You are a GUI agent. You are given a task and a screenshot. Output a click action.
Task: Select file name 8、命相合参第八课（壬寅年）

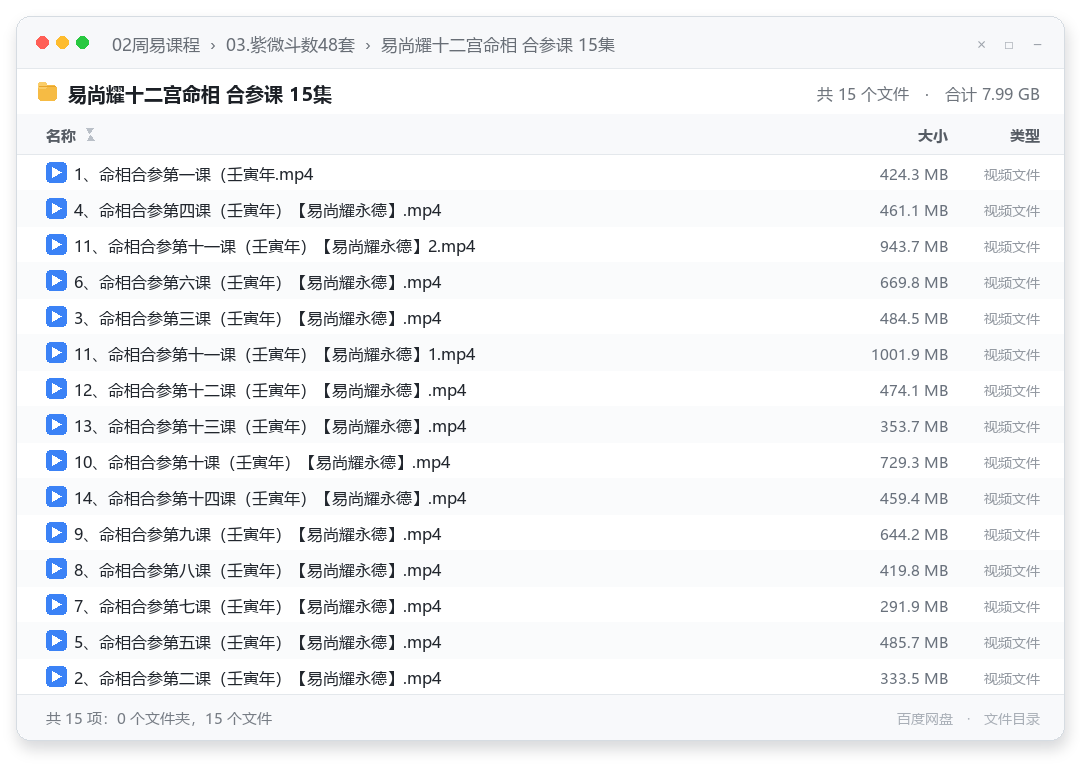coord(258,570)
